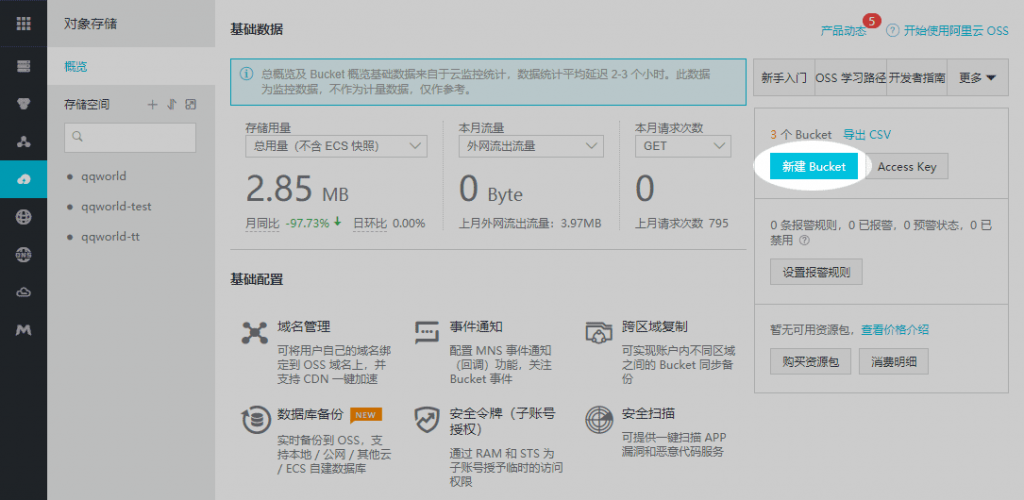
Task: Click the bucket search input field
Action: (x=131, y=137)
